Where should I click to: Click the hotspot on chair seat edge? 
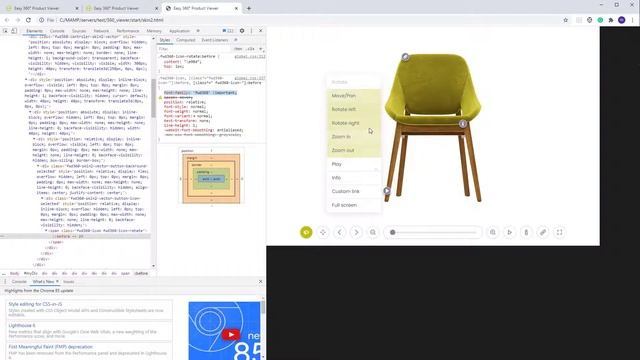tap(463, 123)
